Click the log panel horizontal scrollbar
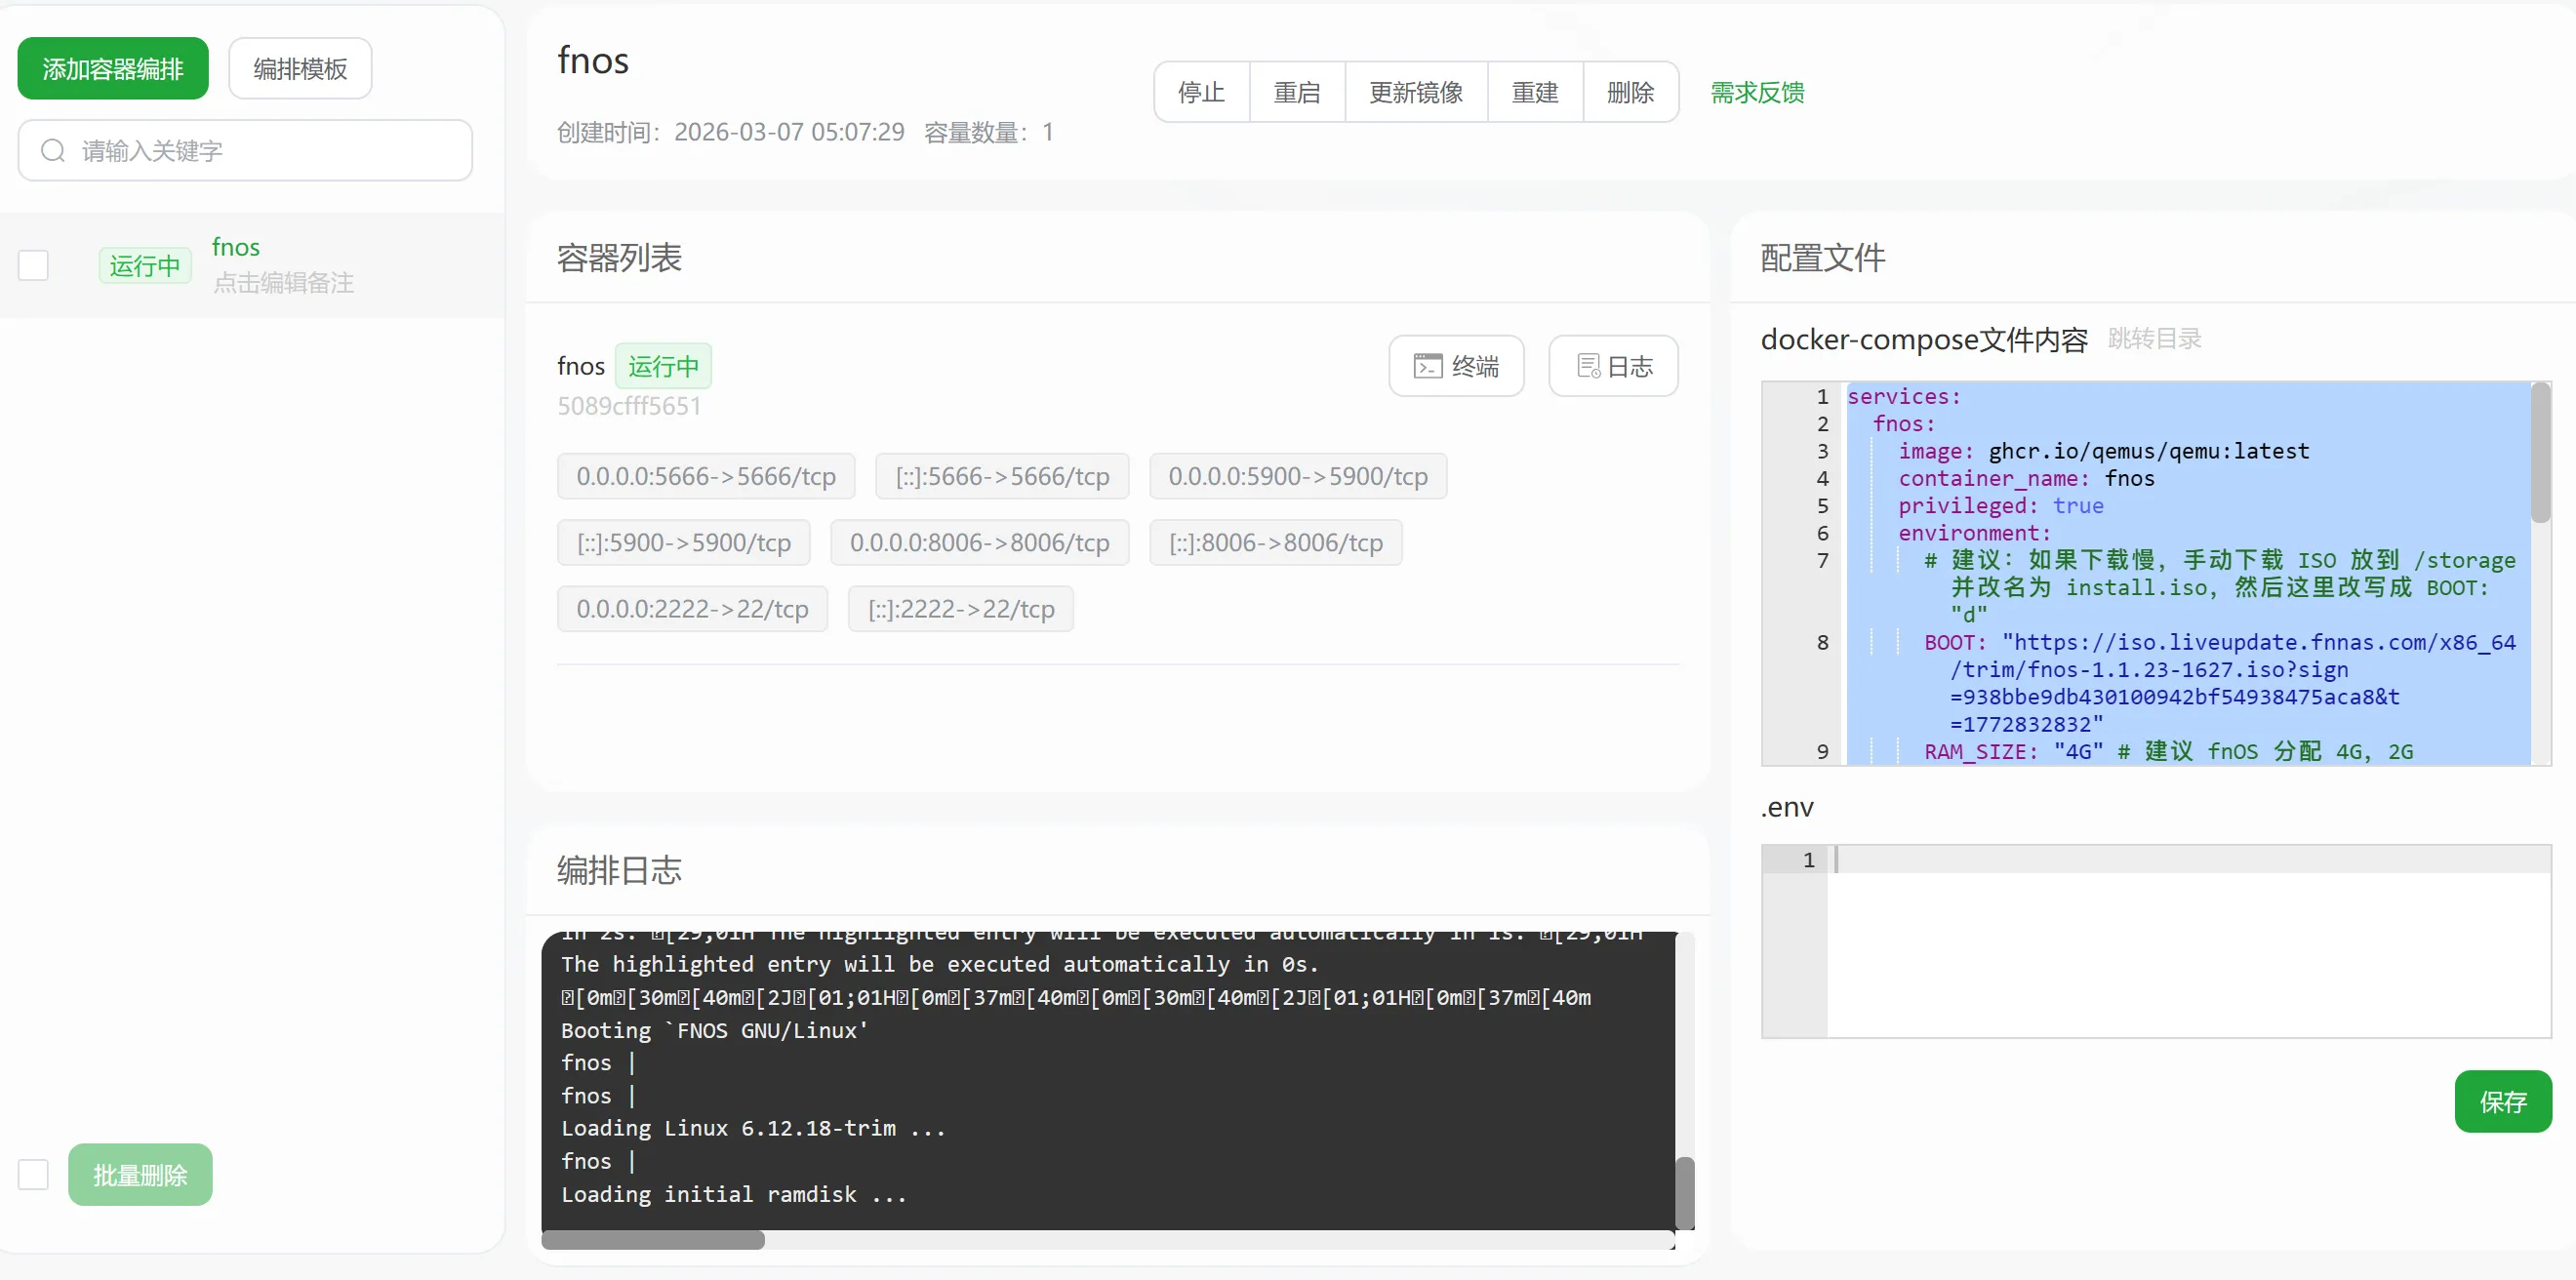This screenshot has height=1280, width=2576. [653, 1240]
